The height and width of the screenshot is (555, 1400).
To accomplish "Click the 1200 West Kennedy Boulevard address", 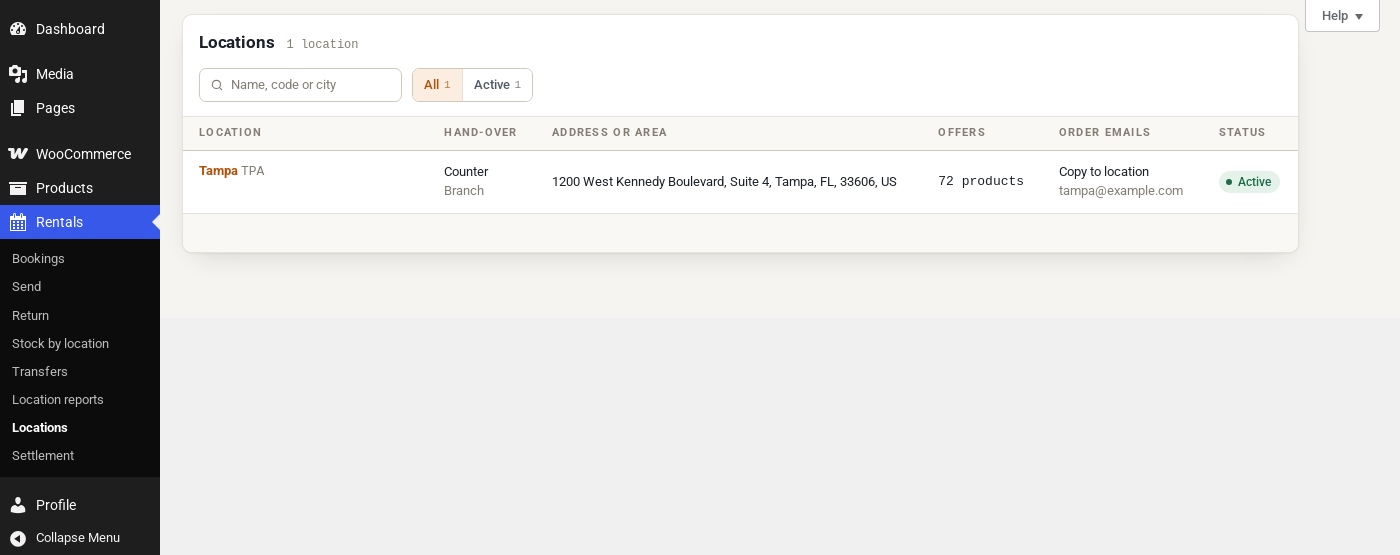I will (x=724, y=182).
